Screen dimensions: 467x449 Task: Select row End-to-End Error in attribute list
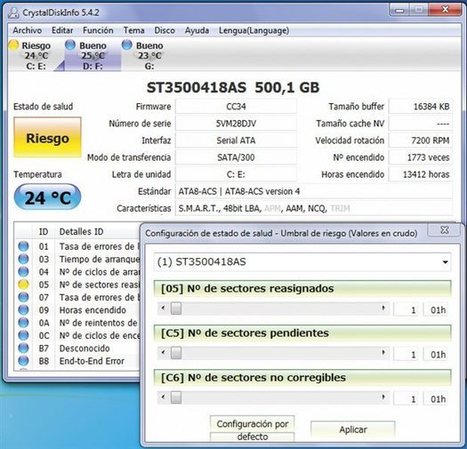[78, 361]
